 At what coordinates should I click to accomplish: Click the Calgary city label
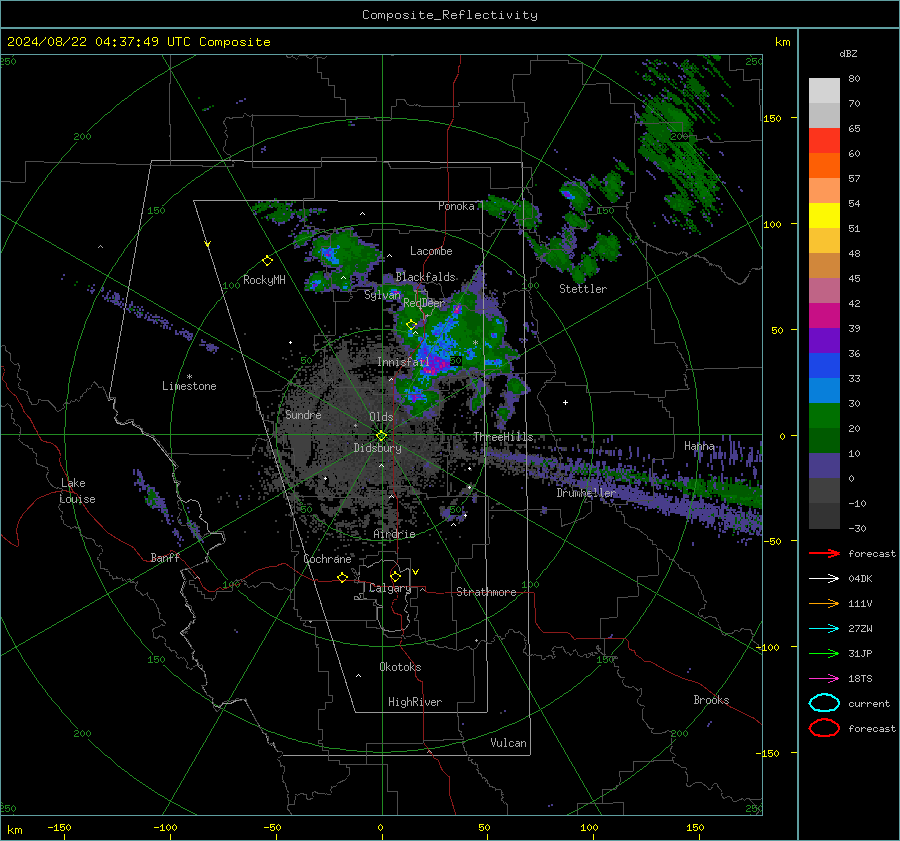pos(390,588)
